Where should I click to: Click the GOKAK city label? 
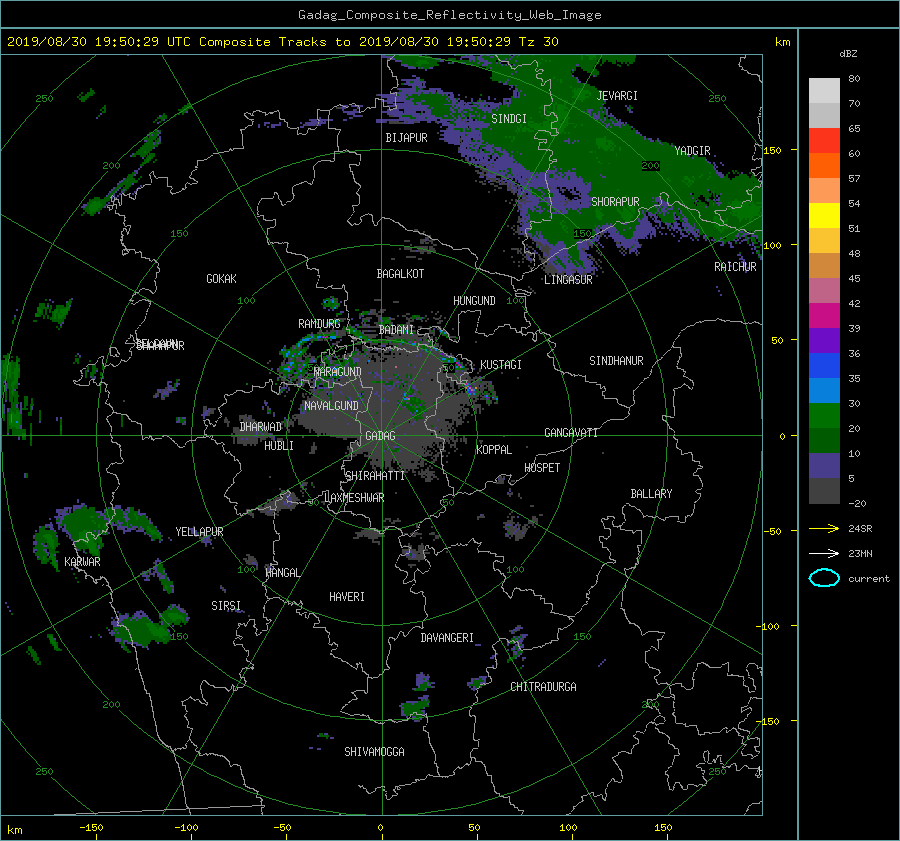click(x=221, y=279)
